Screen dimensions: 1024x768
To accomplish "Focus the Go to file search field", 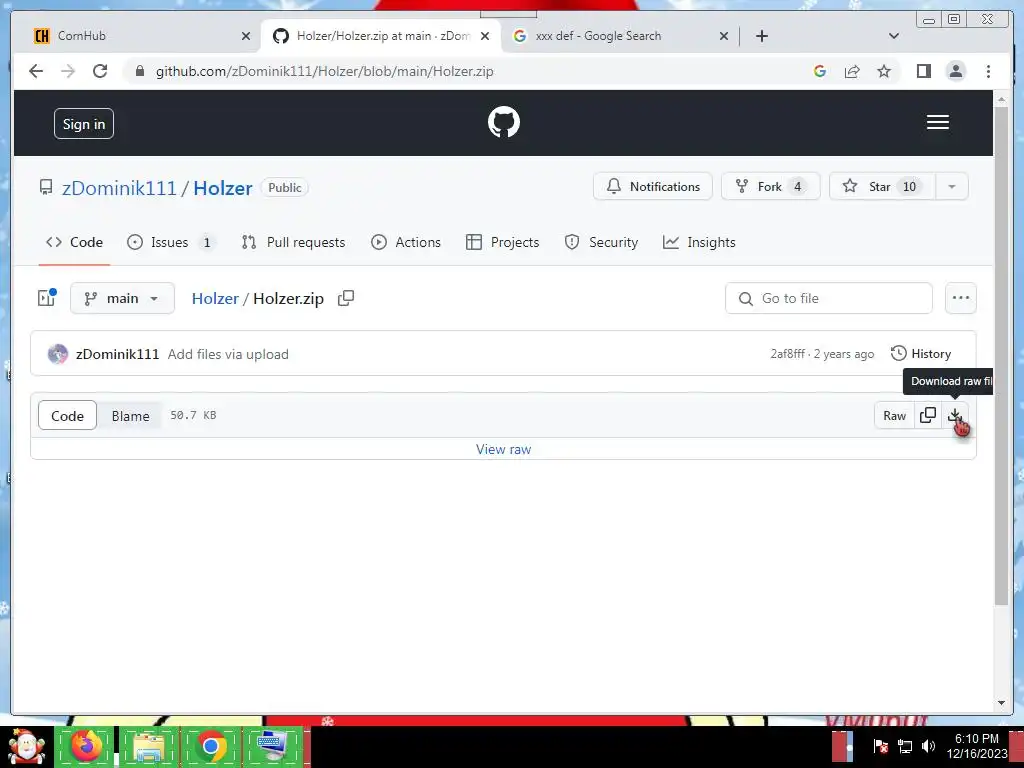I will [829, 298].
